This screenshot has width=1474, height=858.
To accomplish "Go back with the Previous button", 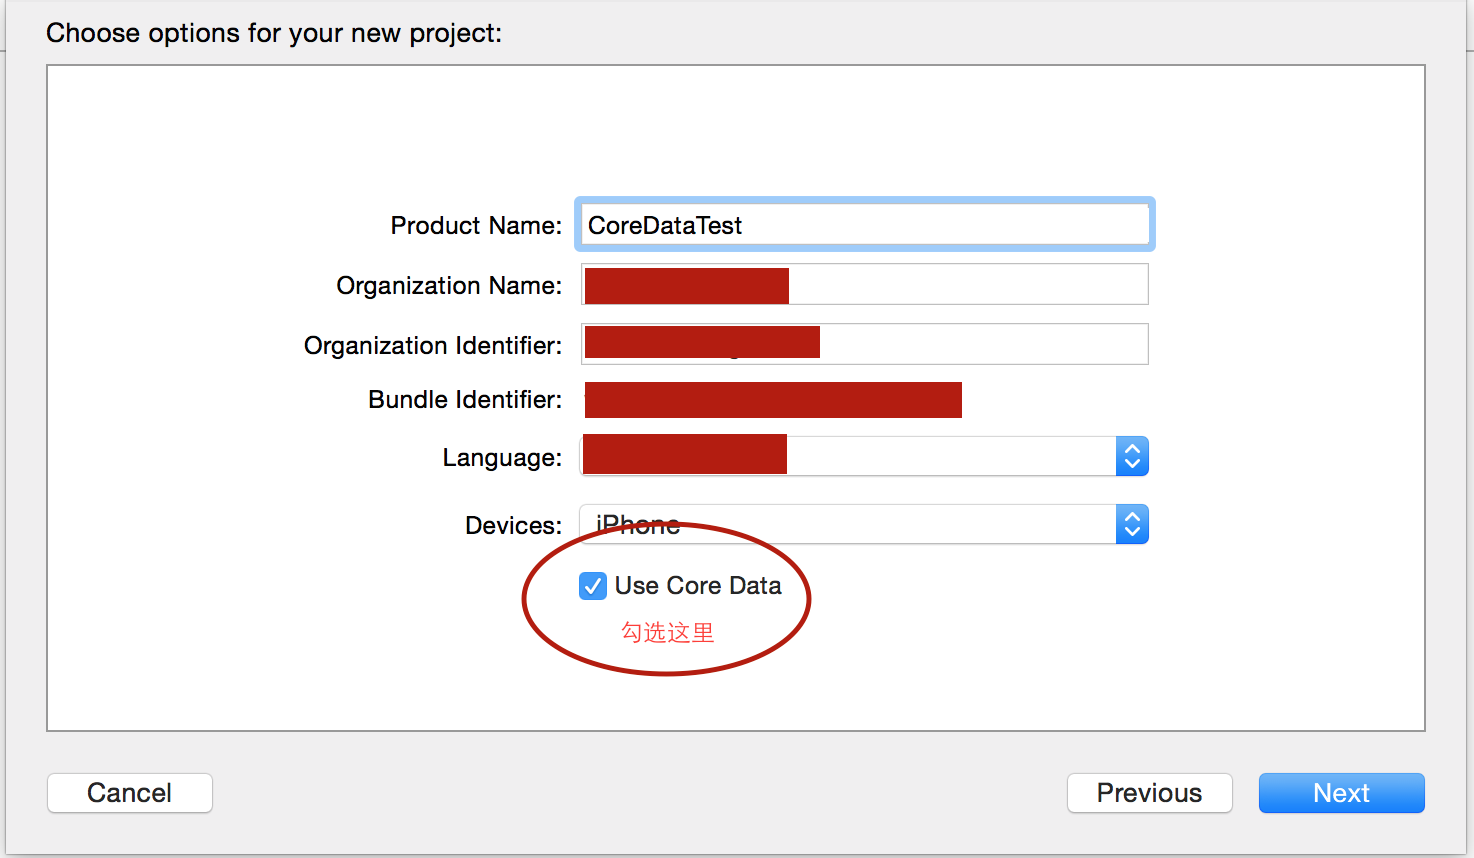I will click(1149, 793).
